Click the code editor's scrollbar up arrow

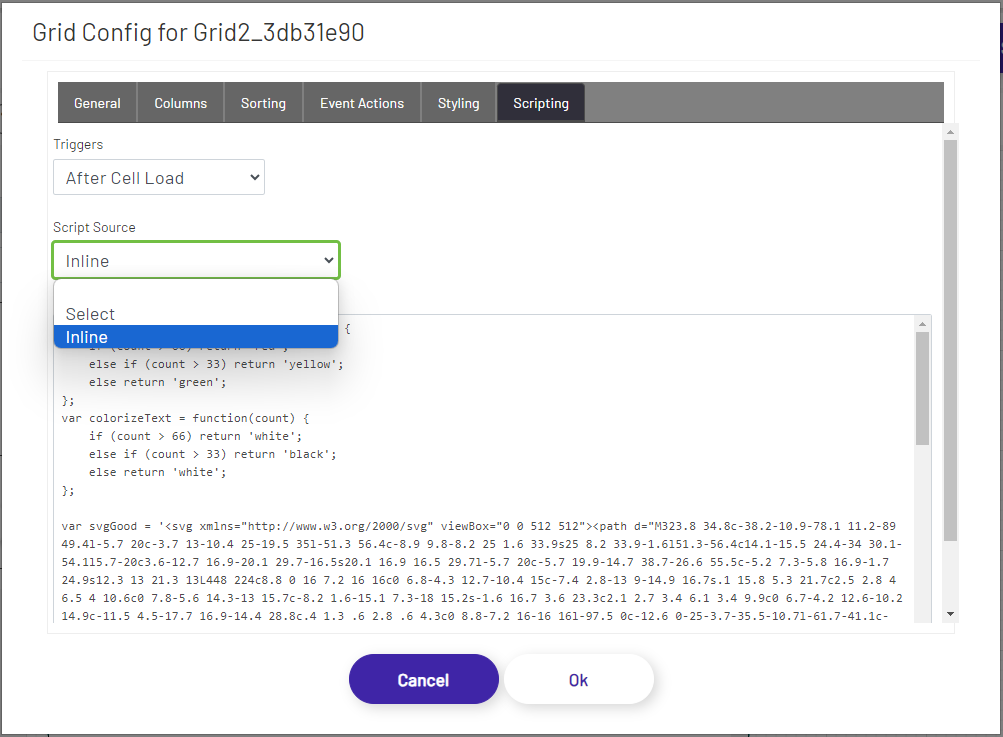tap(921, 323)
